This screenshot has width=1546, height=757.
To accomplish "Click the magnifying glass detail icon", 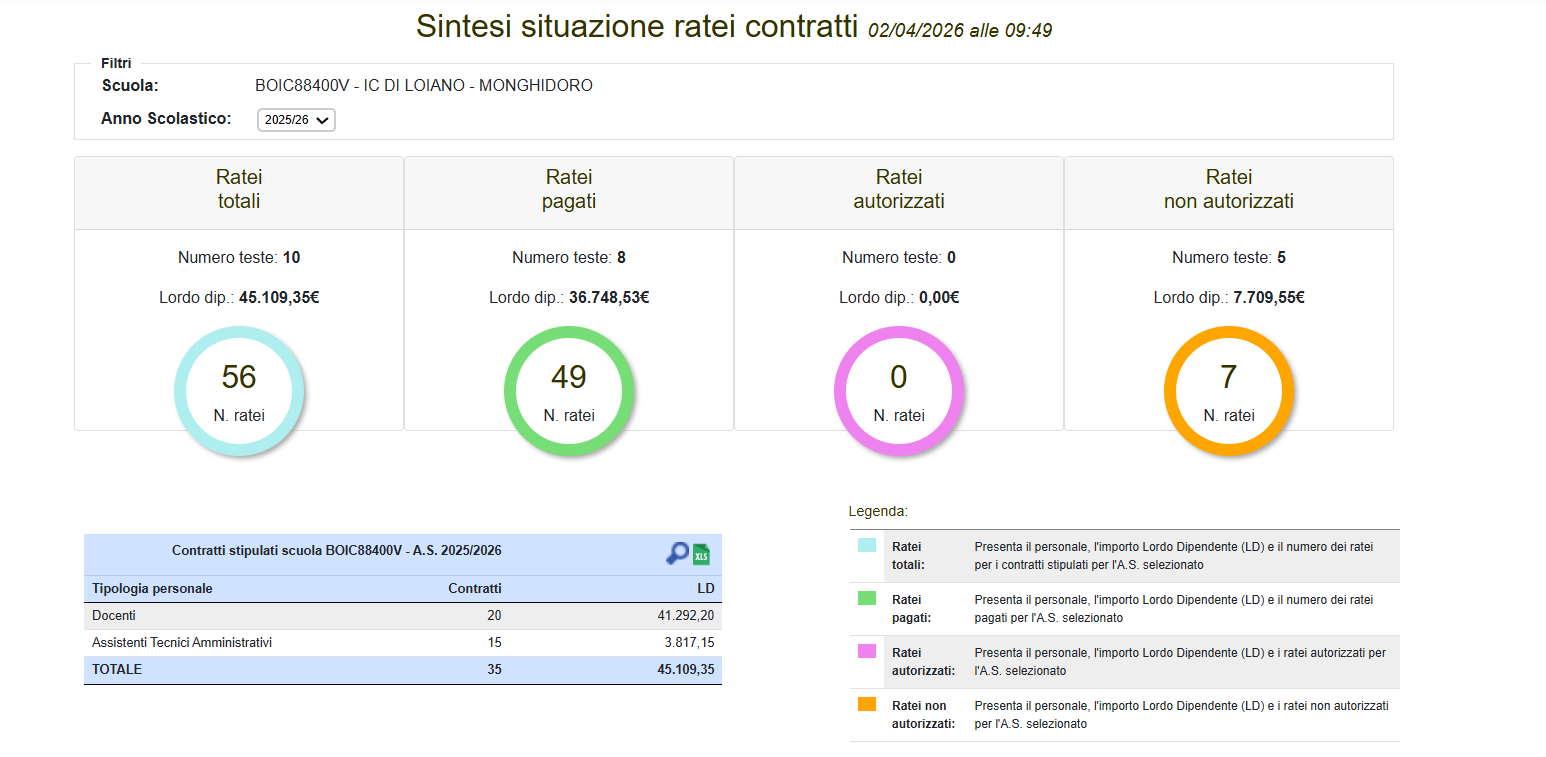I will (677, 554).
